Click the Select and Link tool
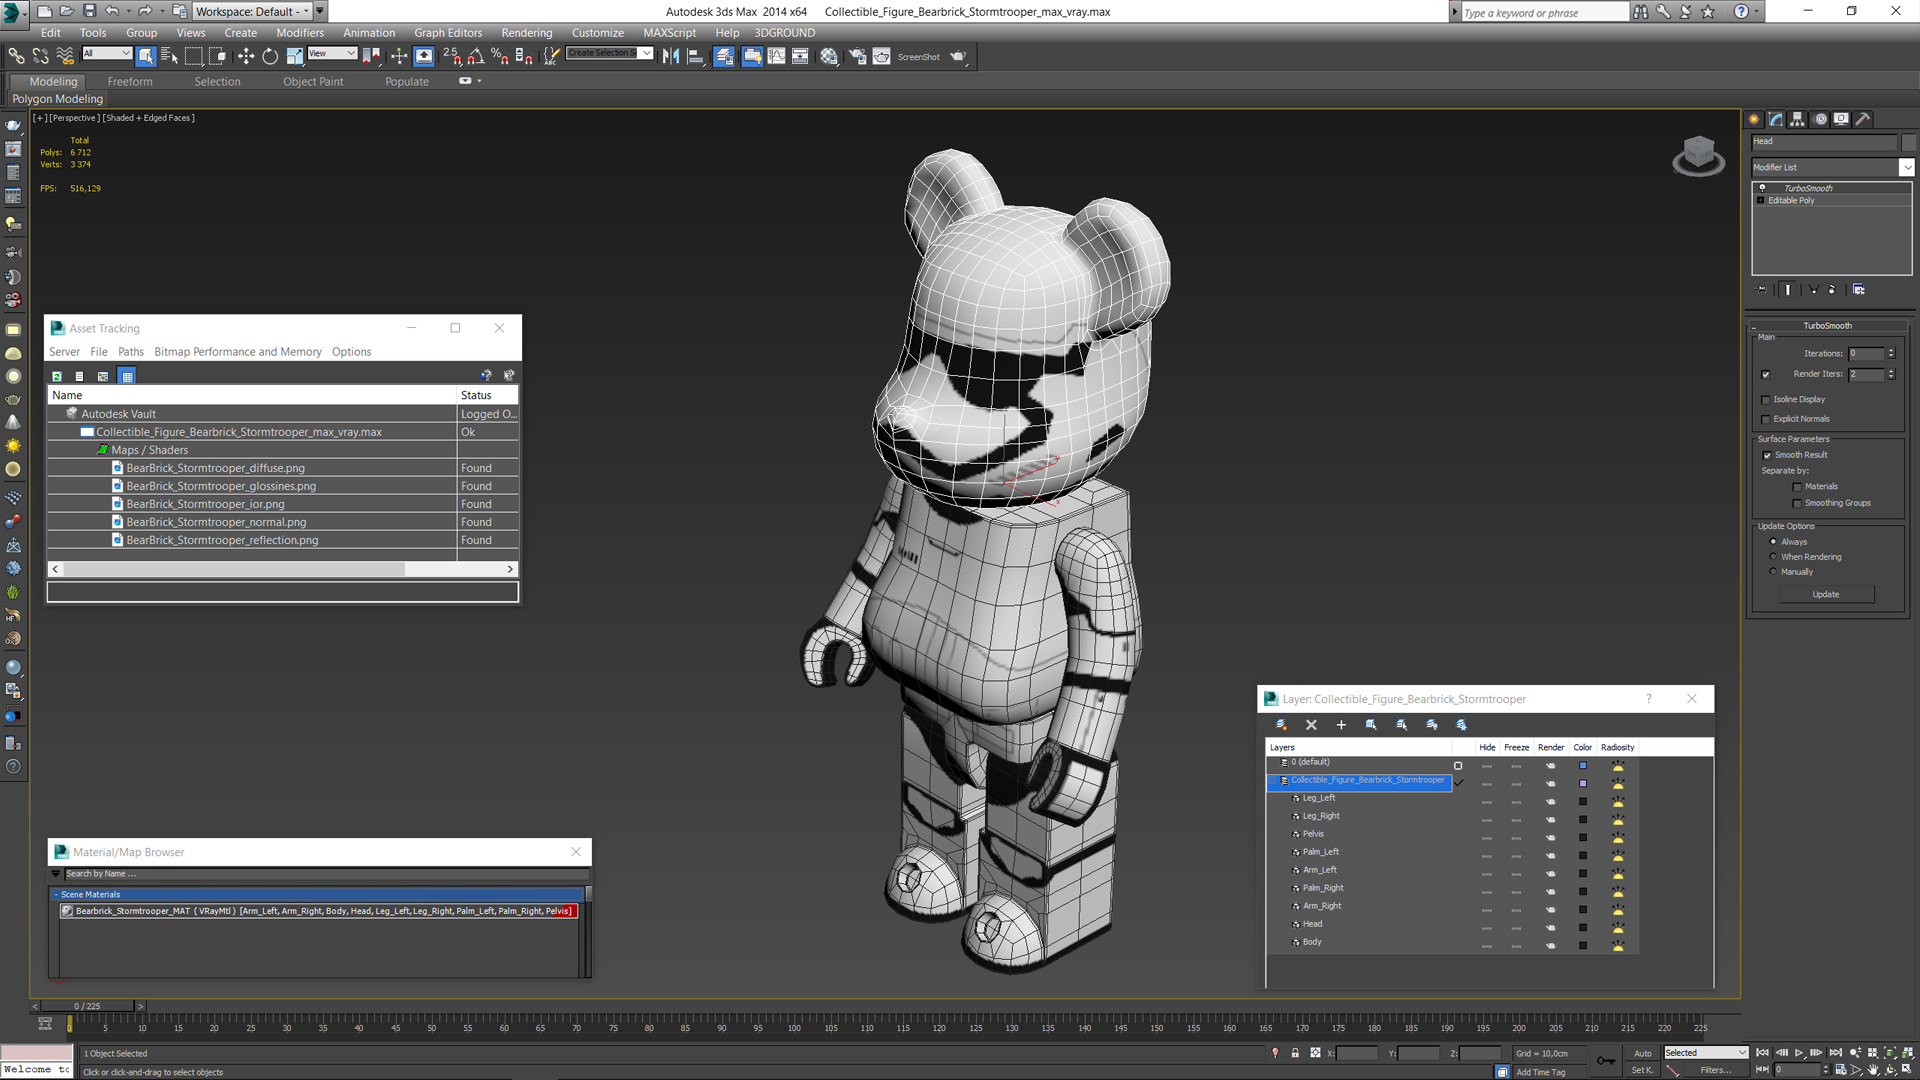The width and height of the screenshot is (1920, 1080). pos(17,57)
